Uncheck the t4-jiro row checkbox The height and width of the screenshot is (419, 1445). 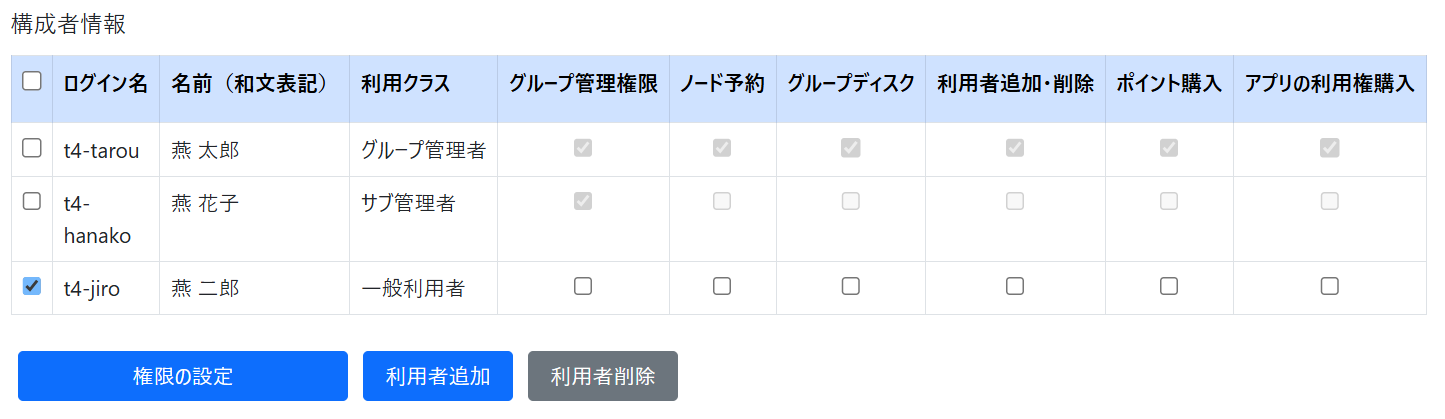coord(32,287)
